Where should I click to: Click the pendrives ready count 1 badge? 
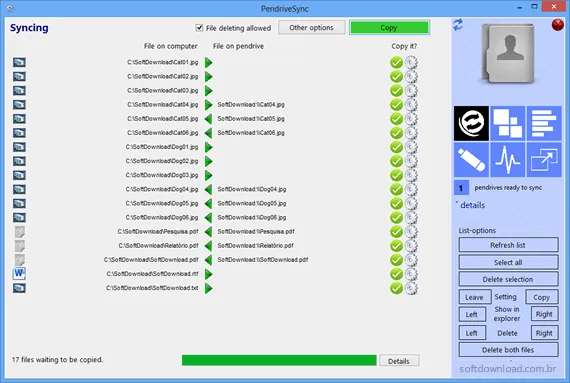[x=461, y=188]
